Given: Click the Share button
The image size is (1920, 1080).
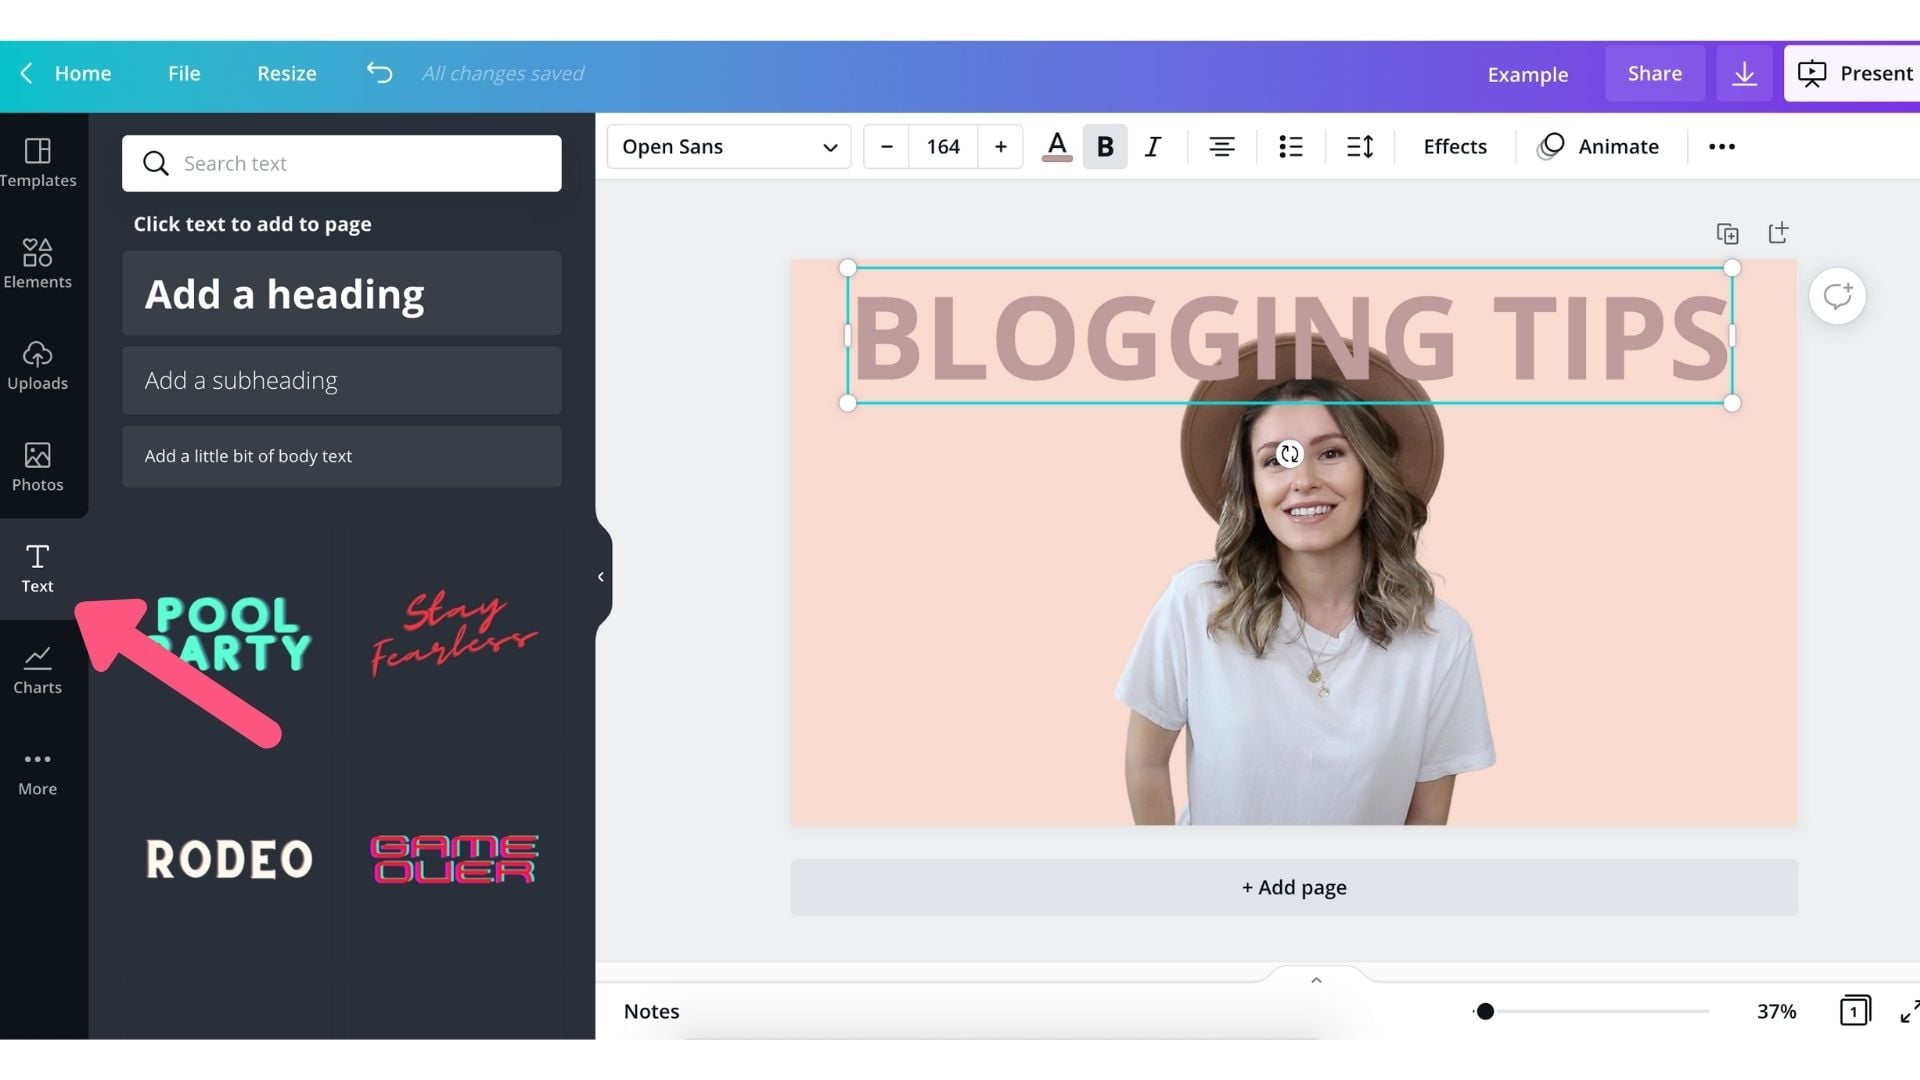Looking at the screenshot, I should [x=1655, y=73].
